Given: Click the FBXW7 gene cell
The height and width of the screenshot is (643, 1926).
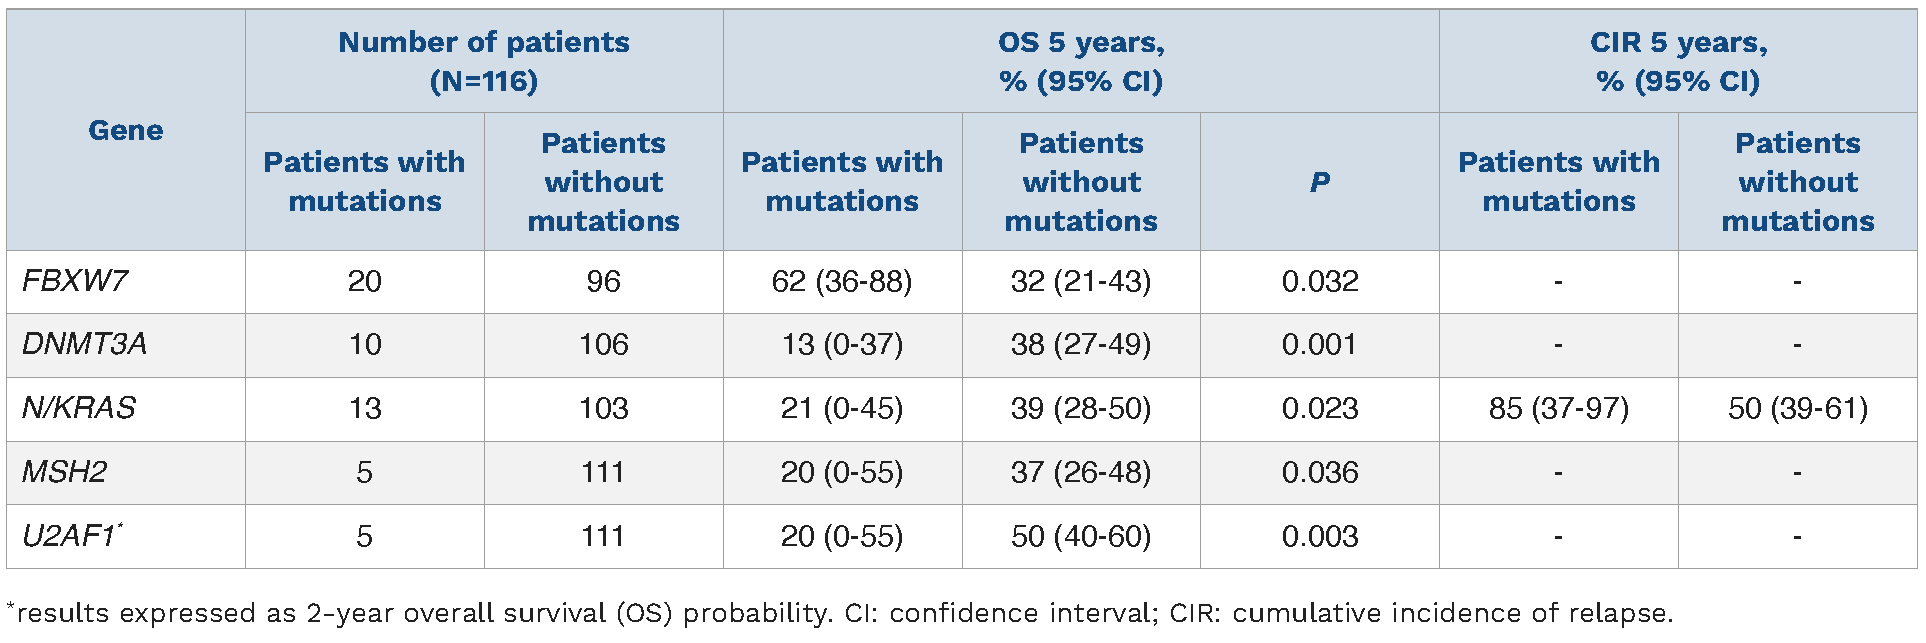Looking at the screenshot, I should click(x=75, y=281).
